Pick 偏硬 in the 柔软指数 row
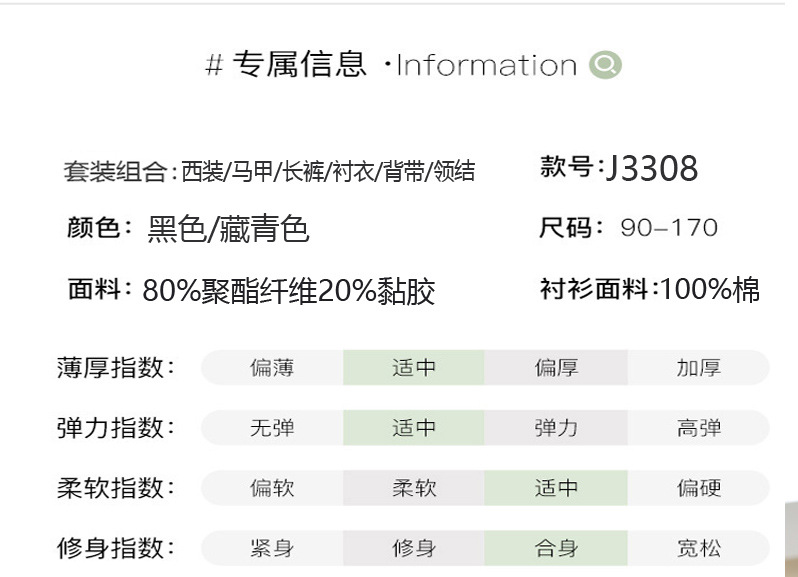The height and width of the screenshot is (577, 798). click(698, 488)
